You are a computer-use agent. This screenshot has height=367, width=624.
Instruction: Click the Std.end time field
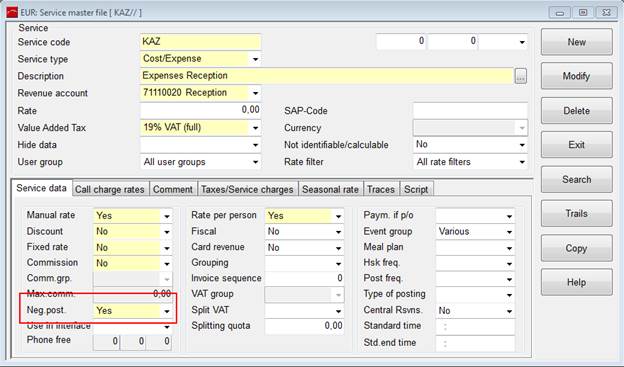(x=475, y=343)
